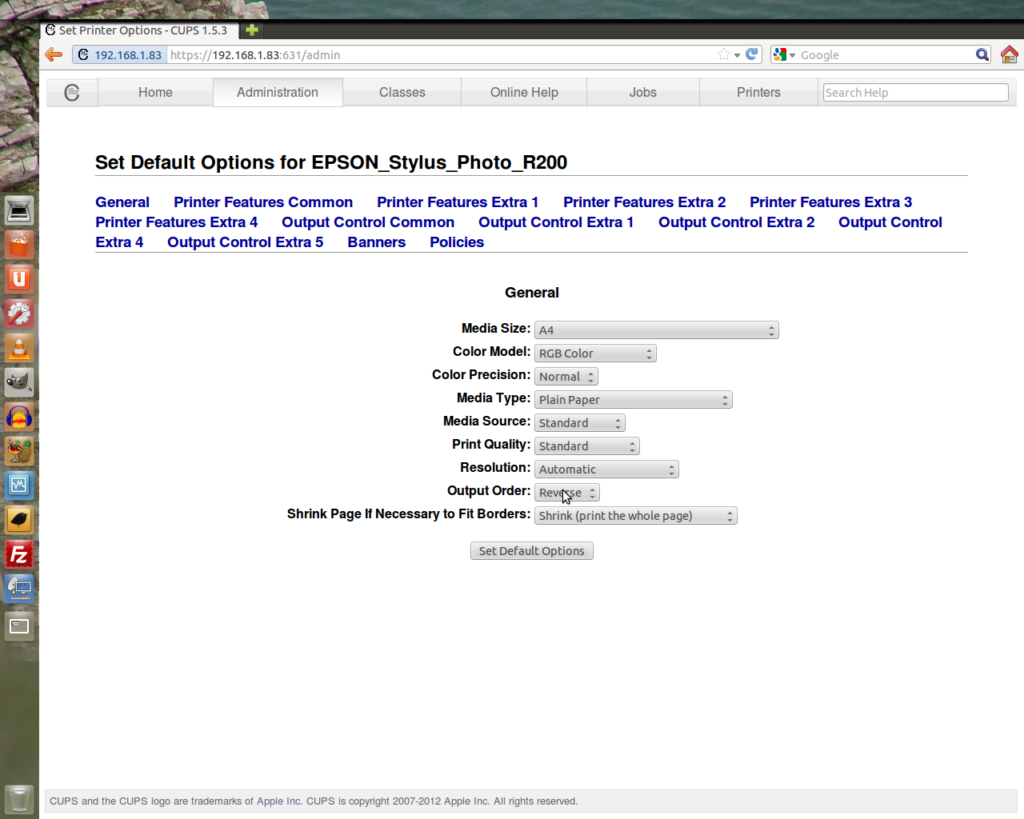Open the Output Control Common link
This screenshot has width=1024, height=819.
point(368,222)
